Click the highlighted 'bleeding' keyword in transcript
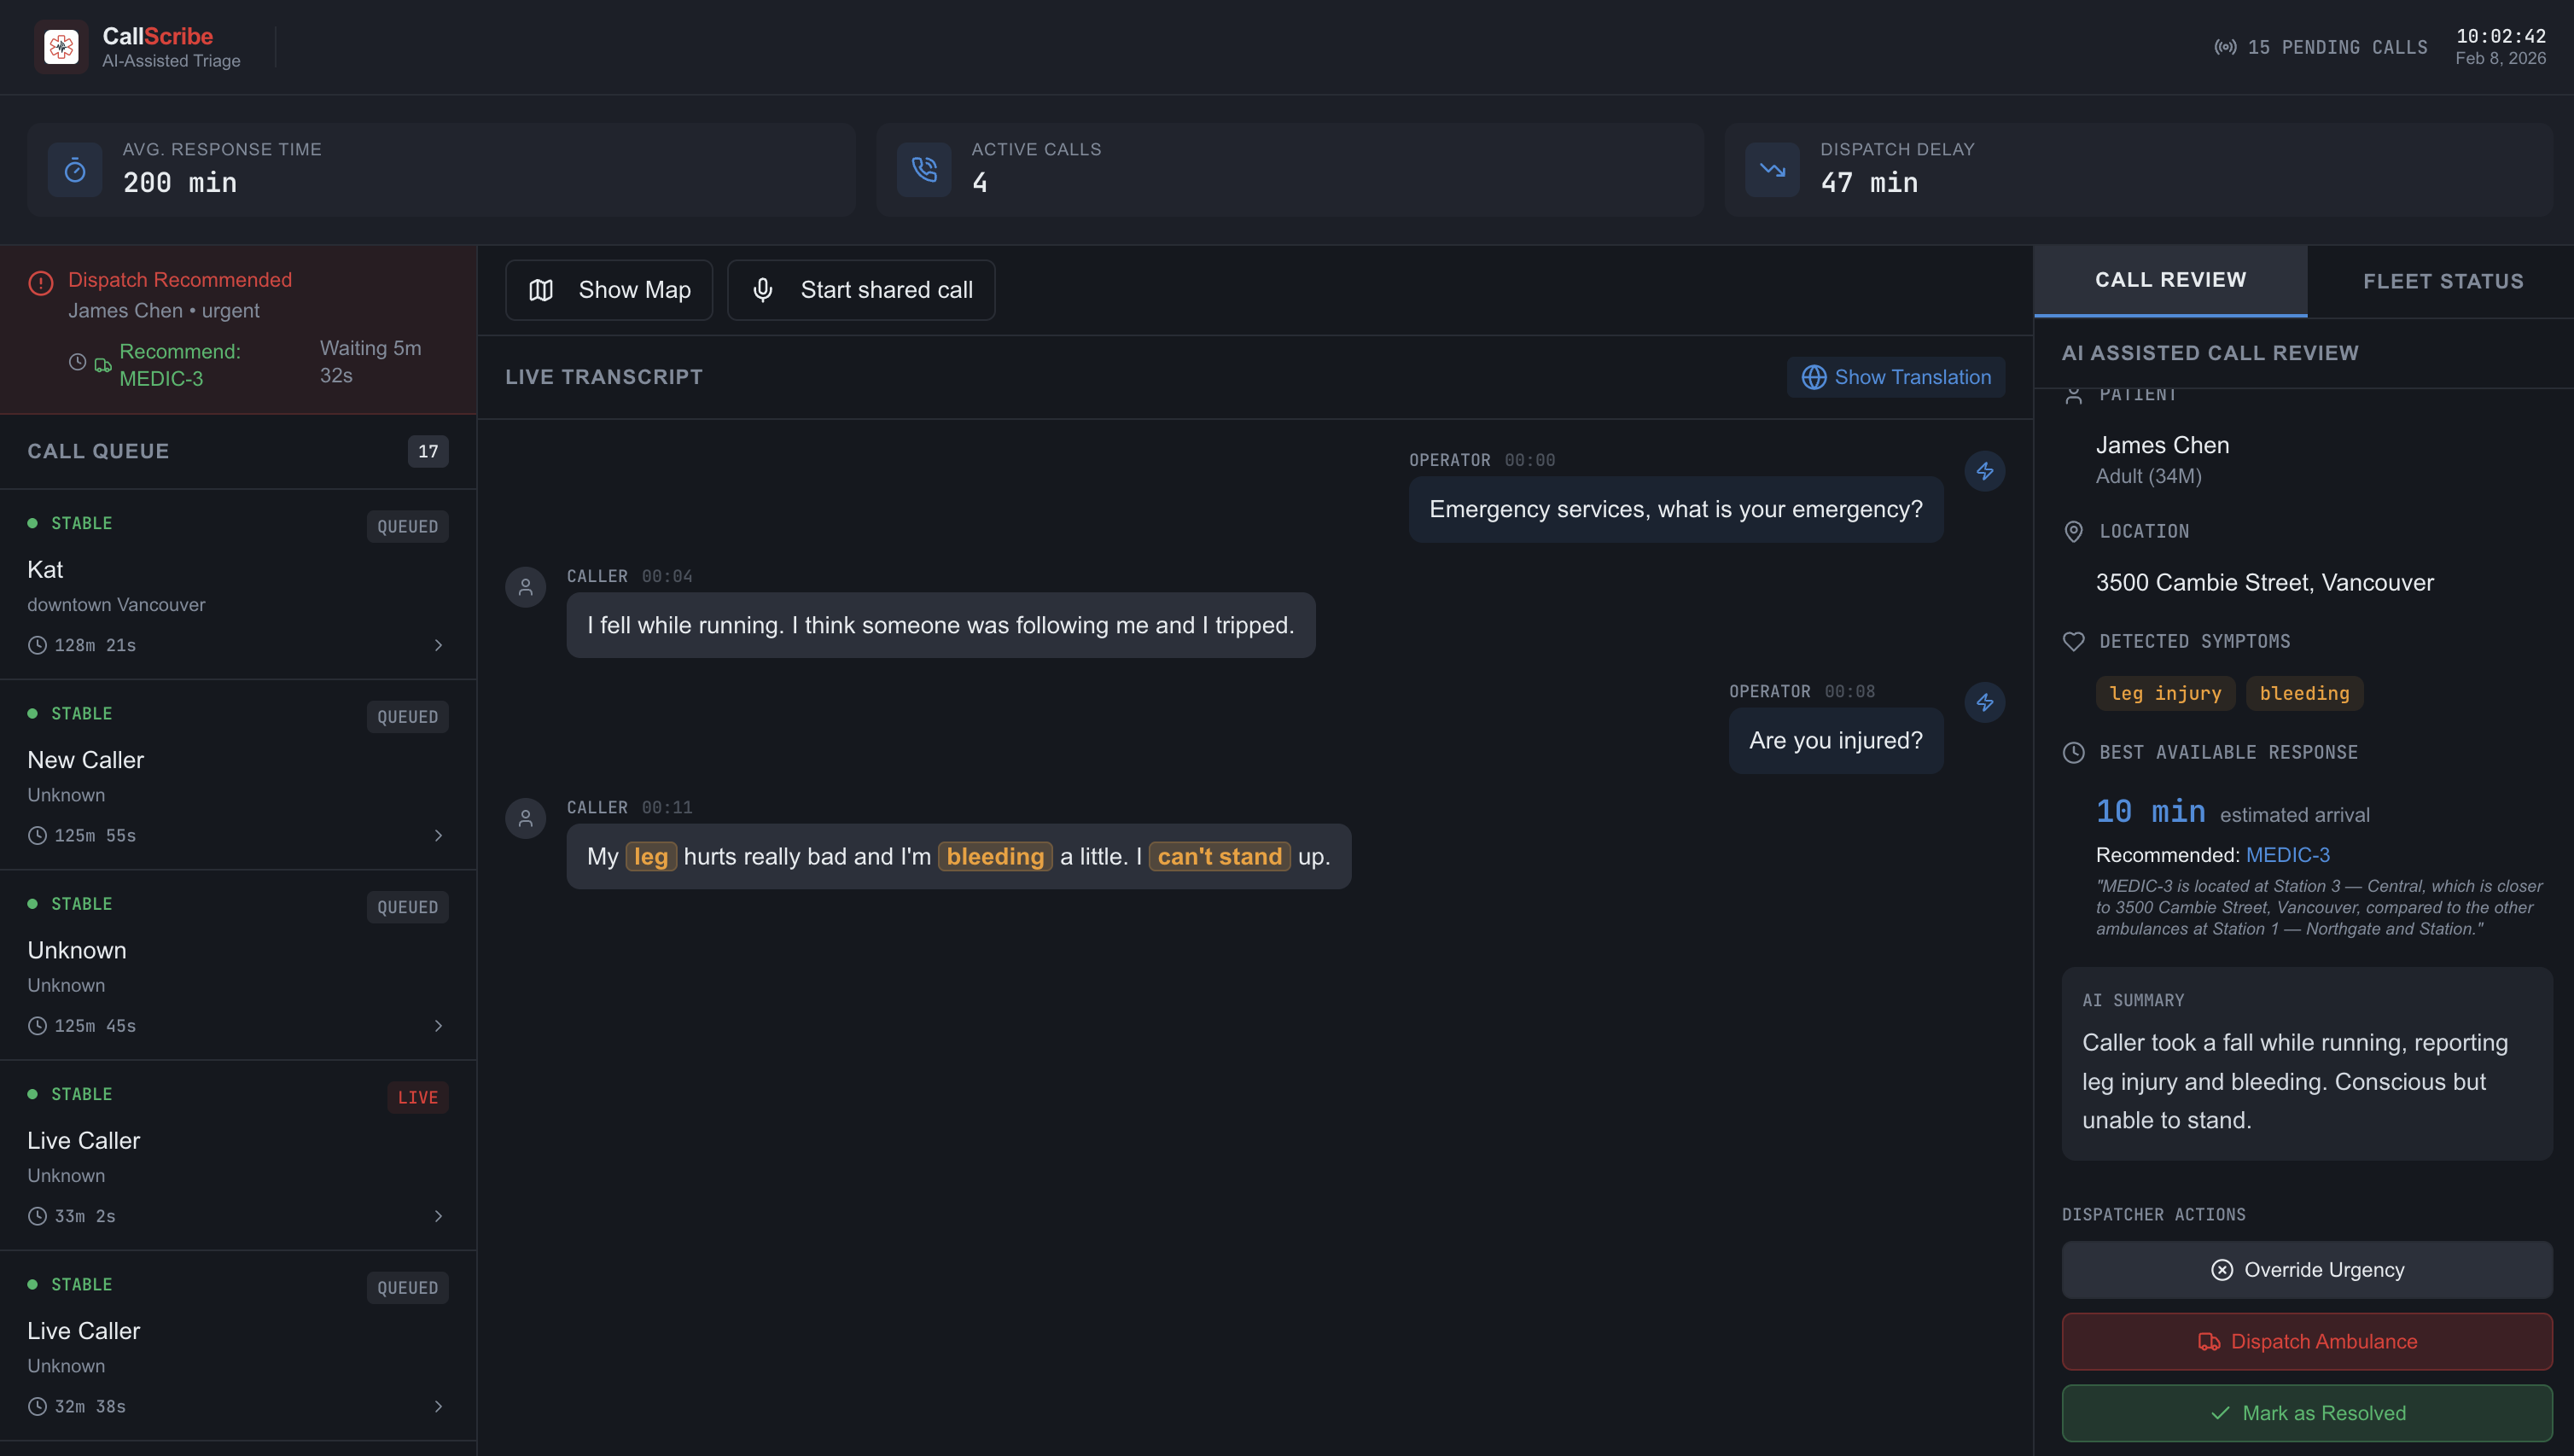The width and height of the screenshot is (2574, 1456). [994, 856]
